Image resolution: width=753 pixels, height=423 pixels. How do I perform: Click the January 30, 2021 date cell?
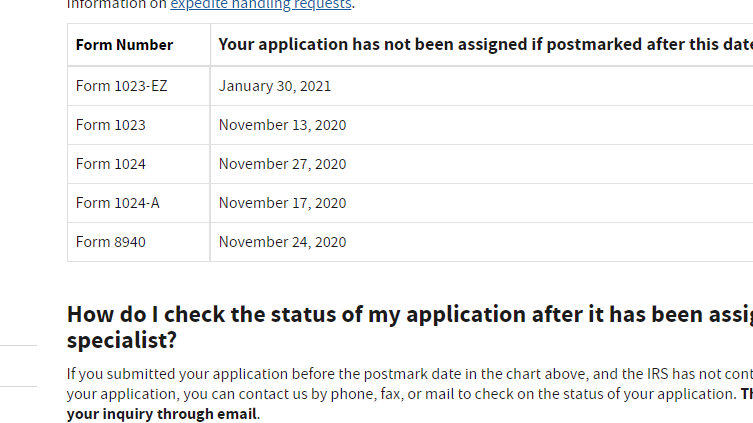point(275,86)
